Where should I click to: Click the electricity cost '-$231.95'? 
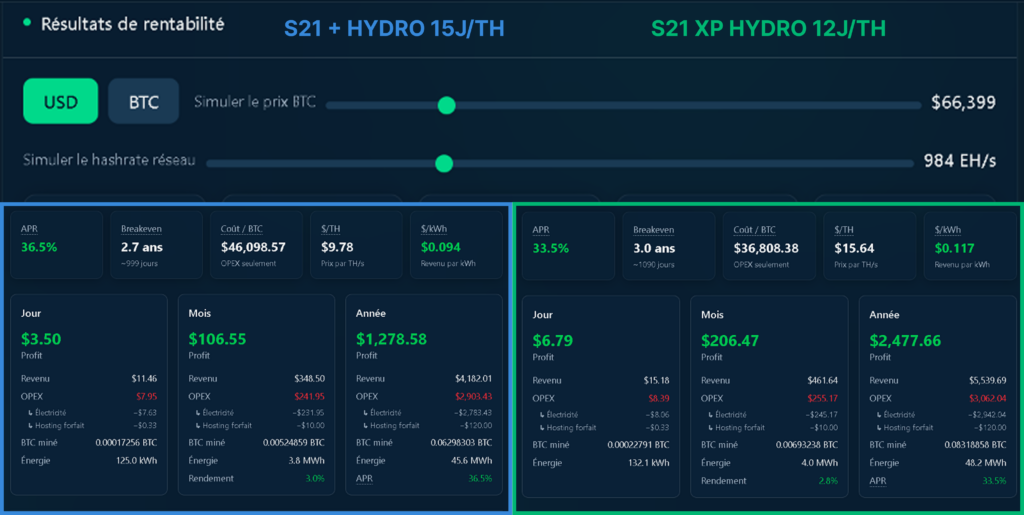tap(310, 413)
